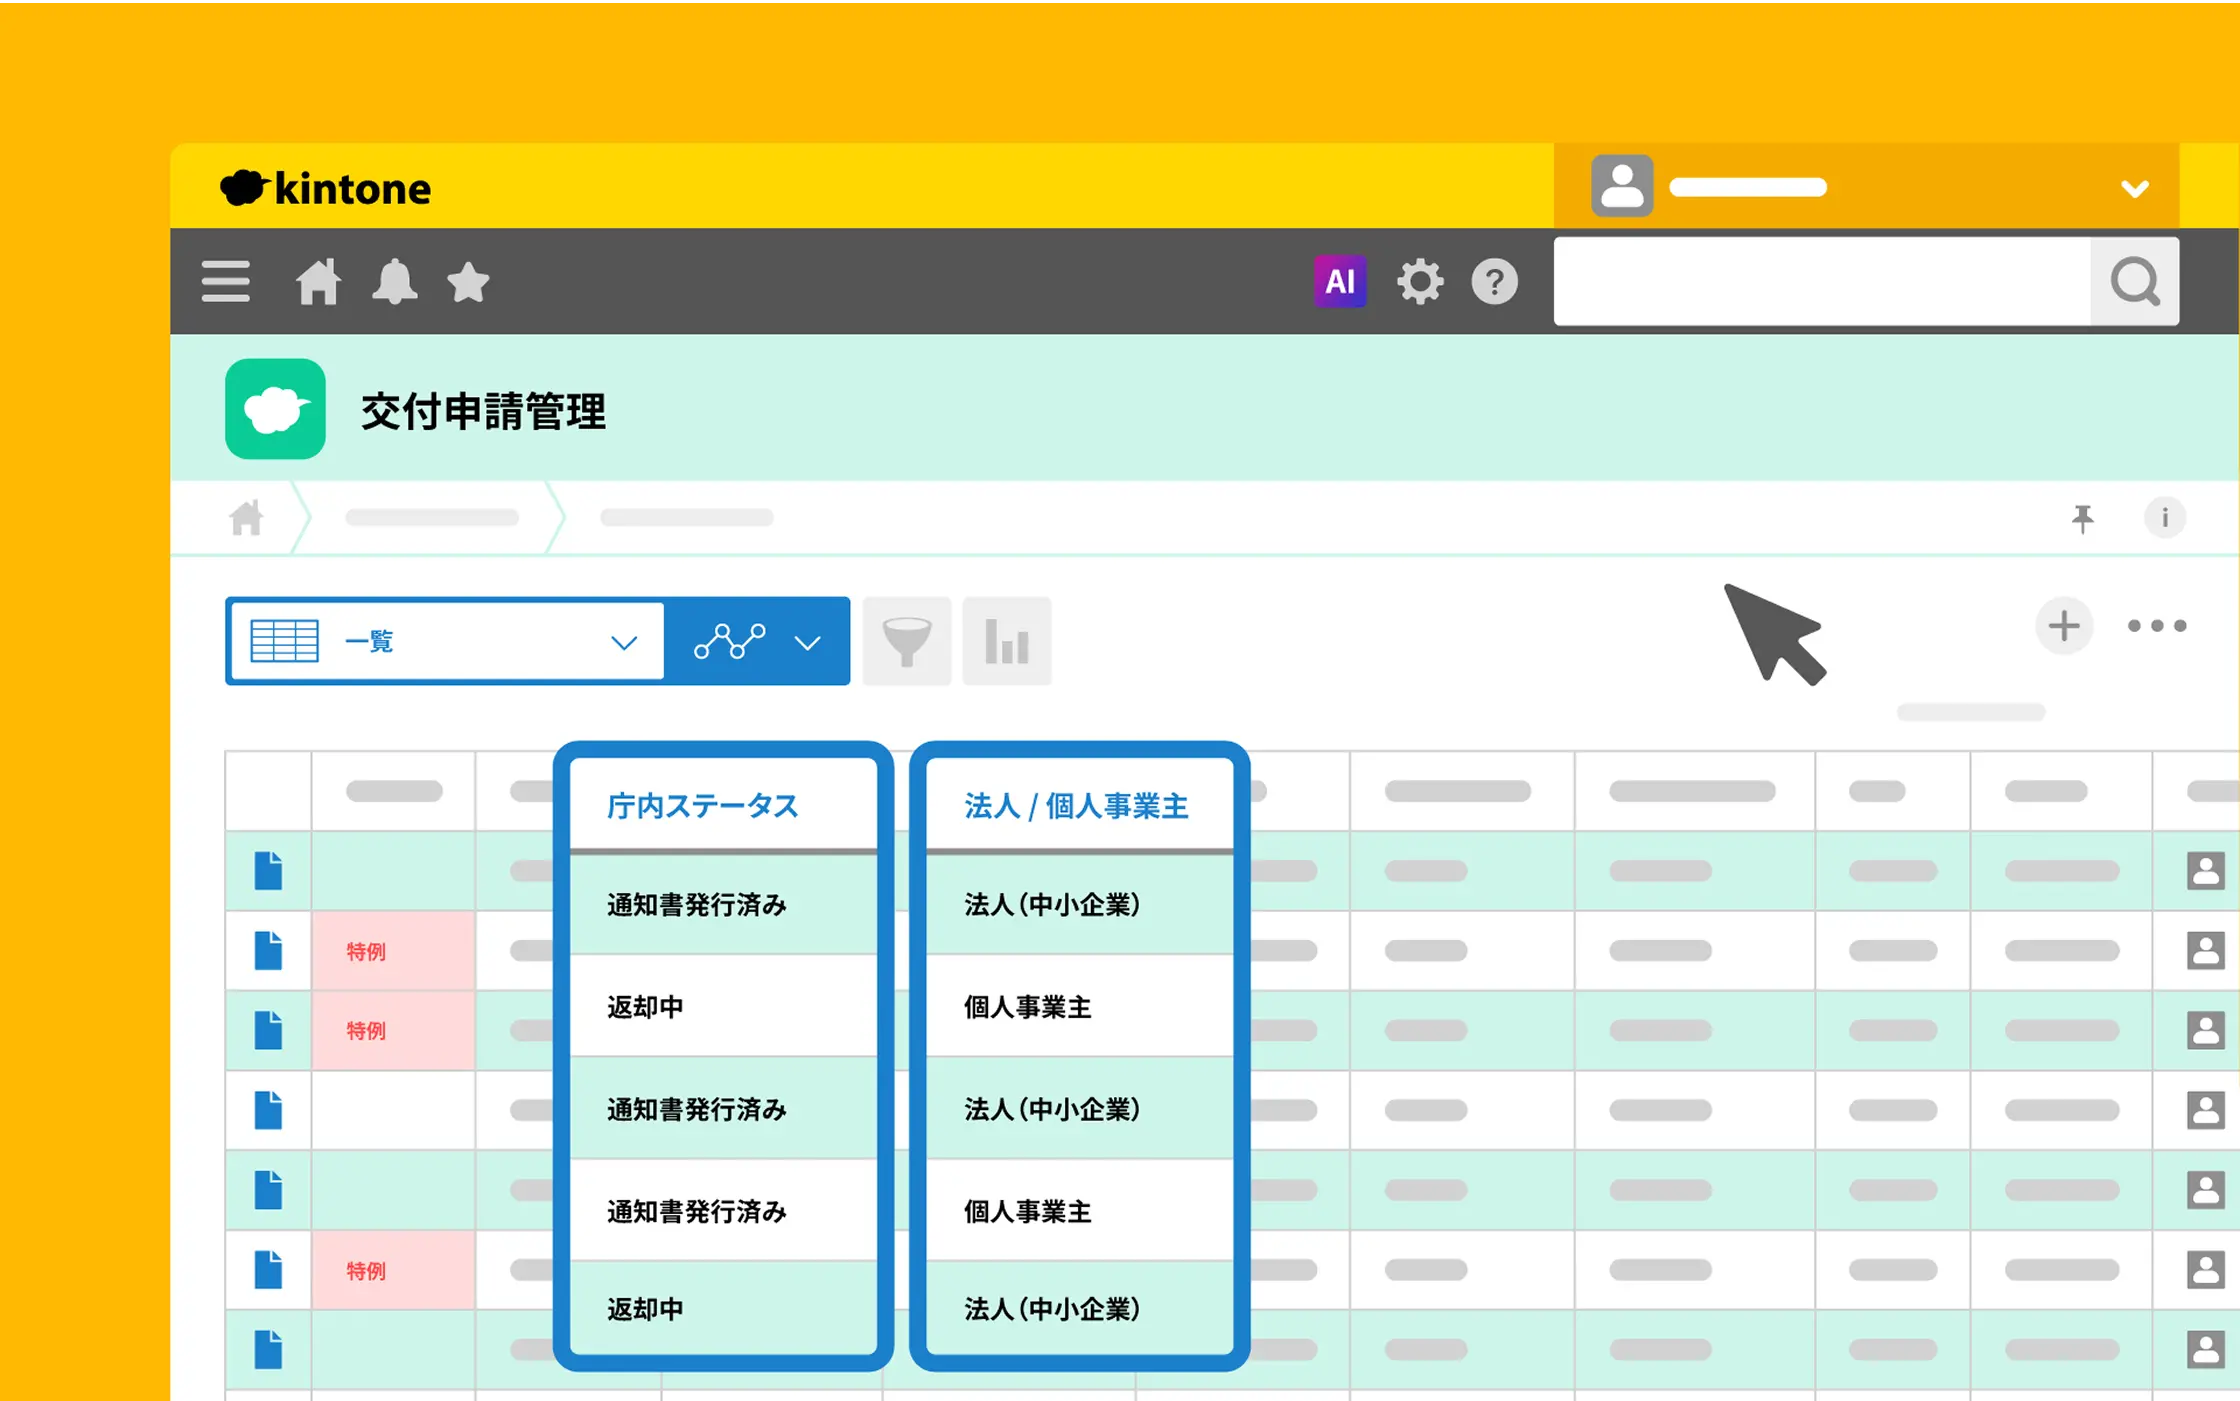Add a new record with plus button

tap(2064, 626)
